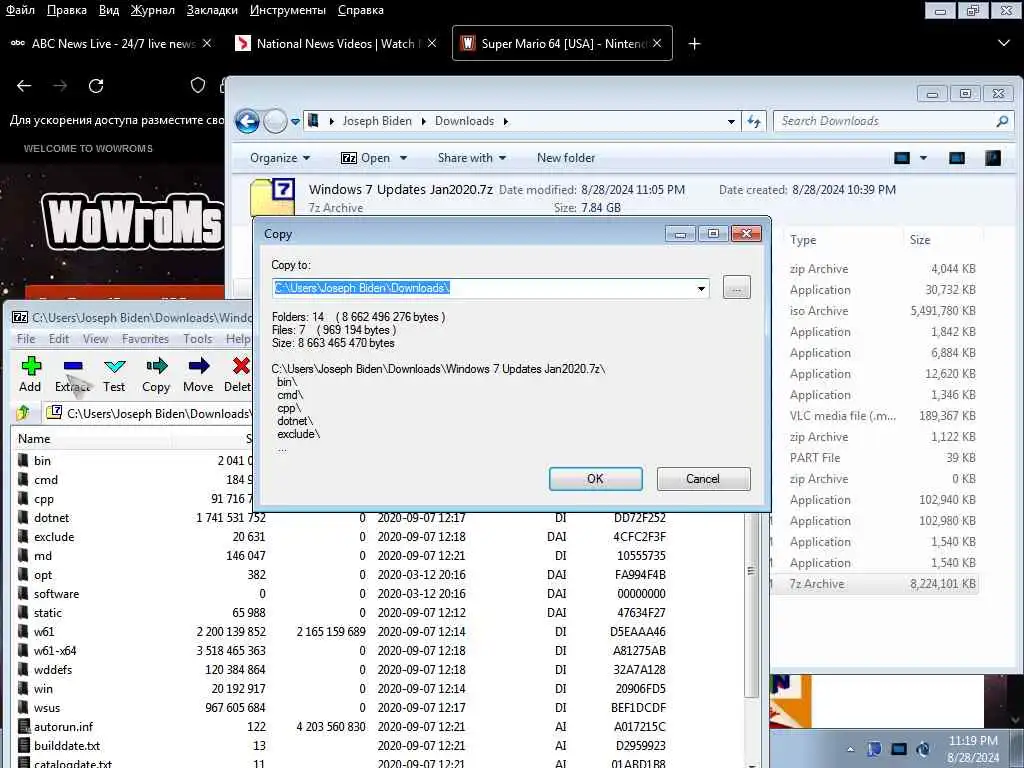Click the search magnifier in Search Downloads box
The height and width of the screenshot is (768, 1024).
click(x=1002, y=121)
